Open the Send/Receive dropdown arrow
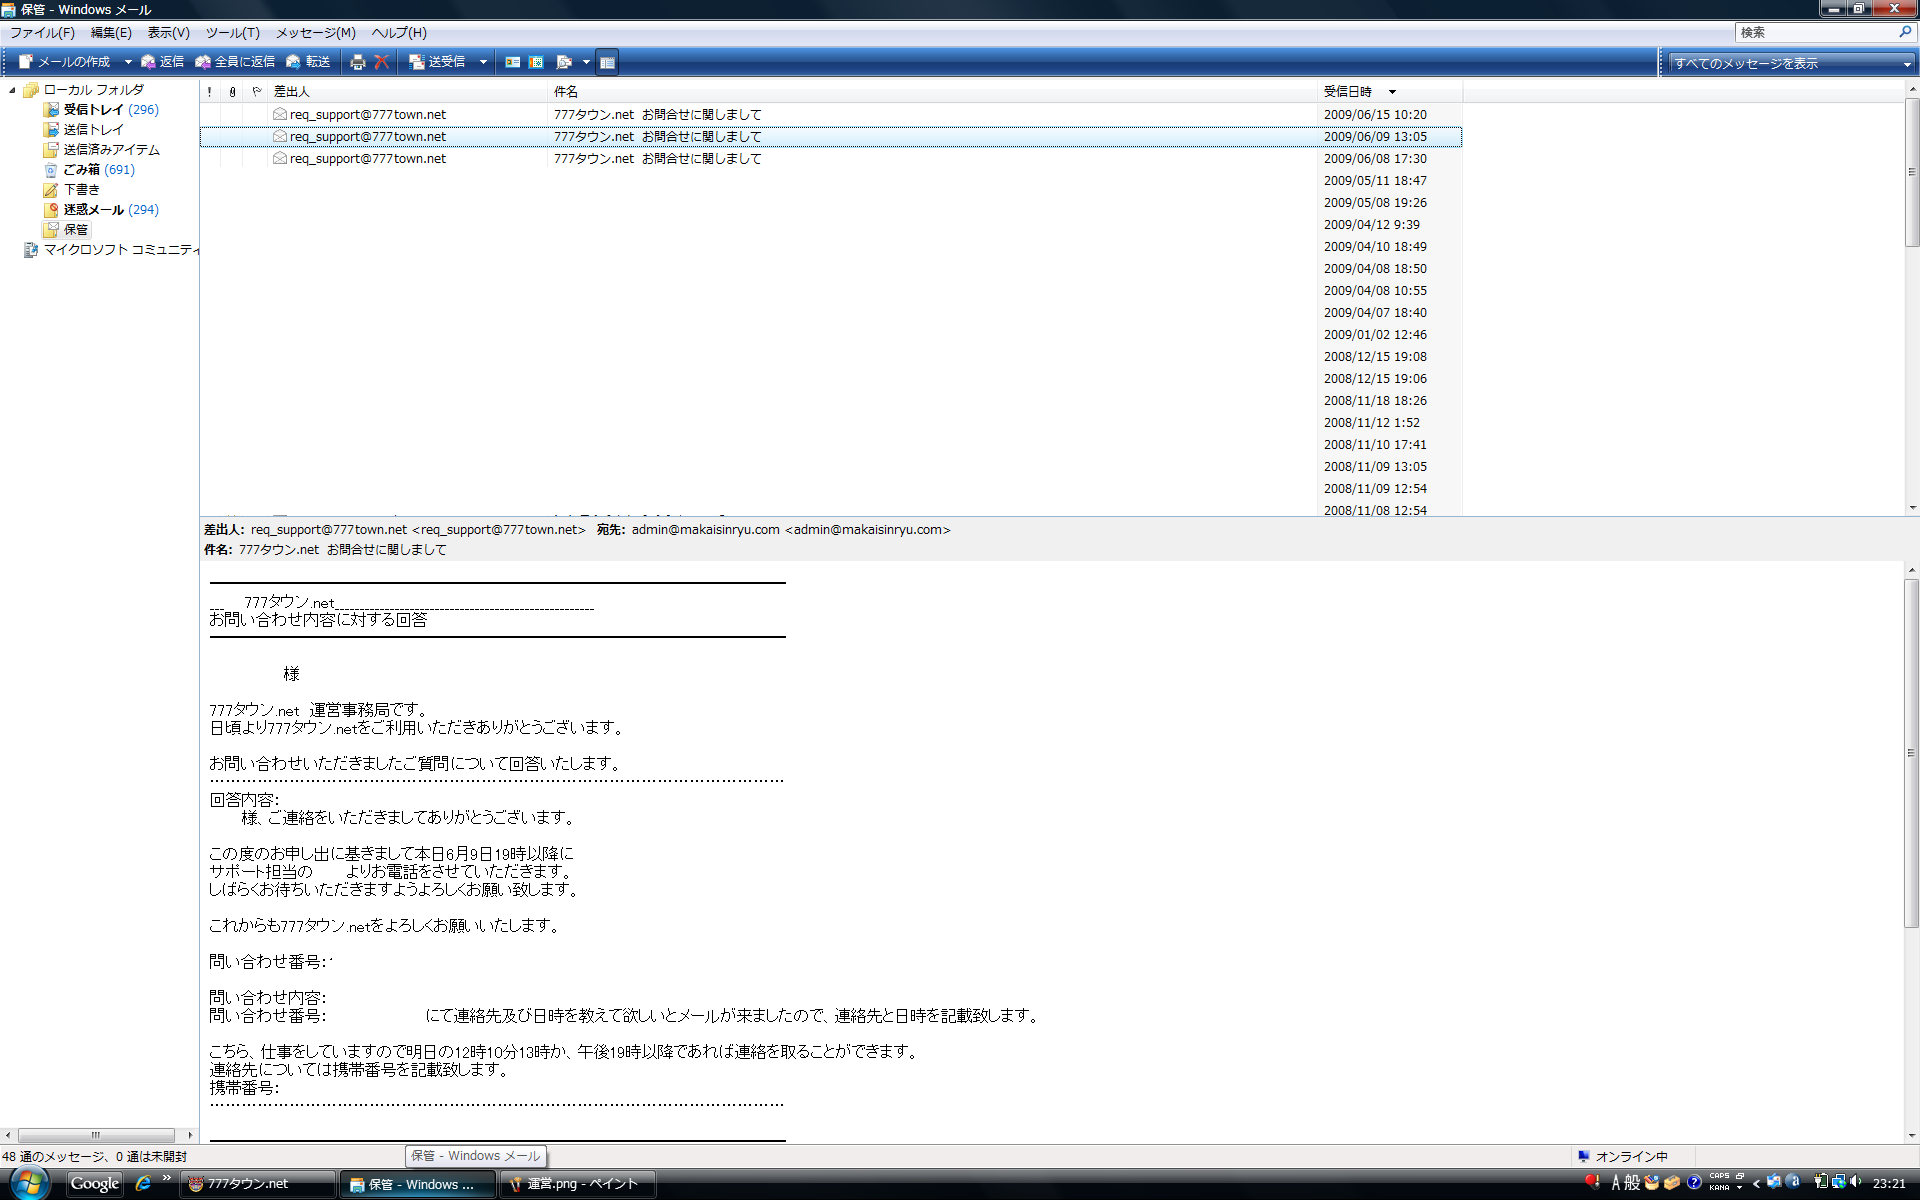This screenshot has width=1920, height=1200. pos(483,62)
